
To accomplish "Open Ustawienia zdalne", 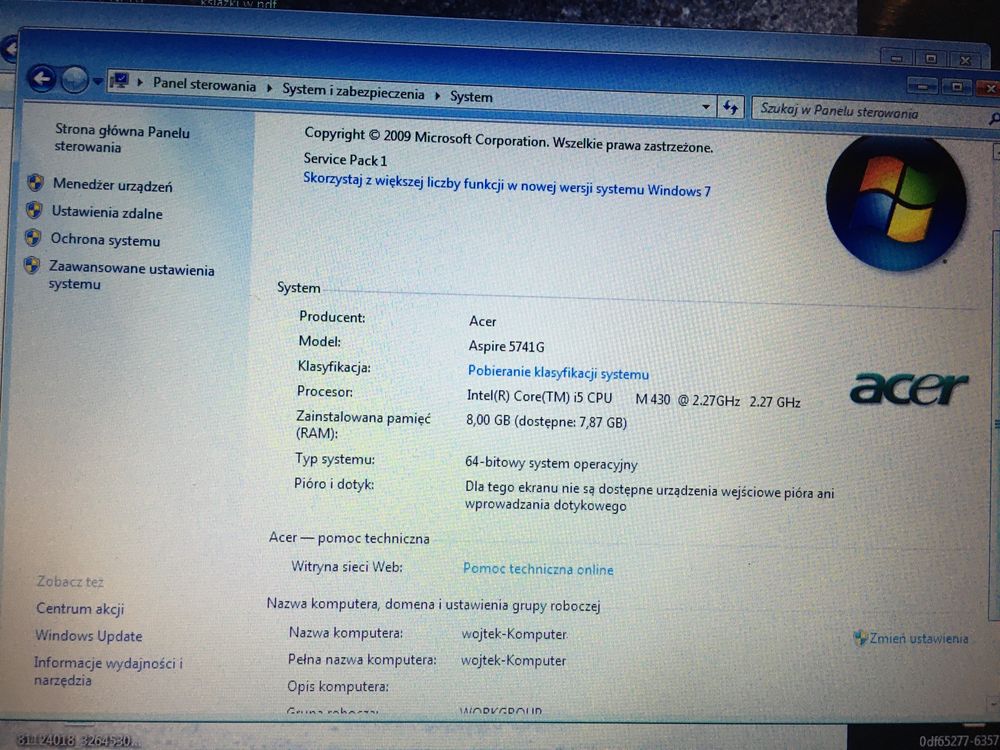I will (x=107, y=213).
